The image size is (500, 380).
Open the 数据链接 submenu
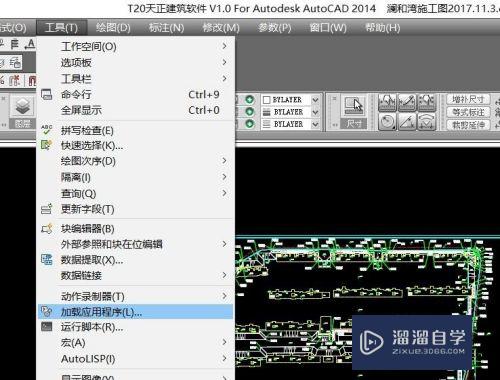pos(136,275)
